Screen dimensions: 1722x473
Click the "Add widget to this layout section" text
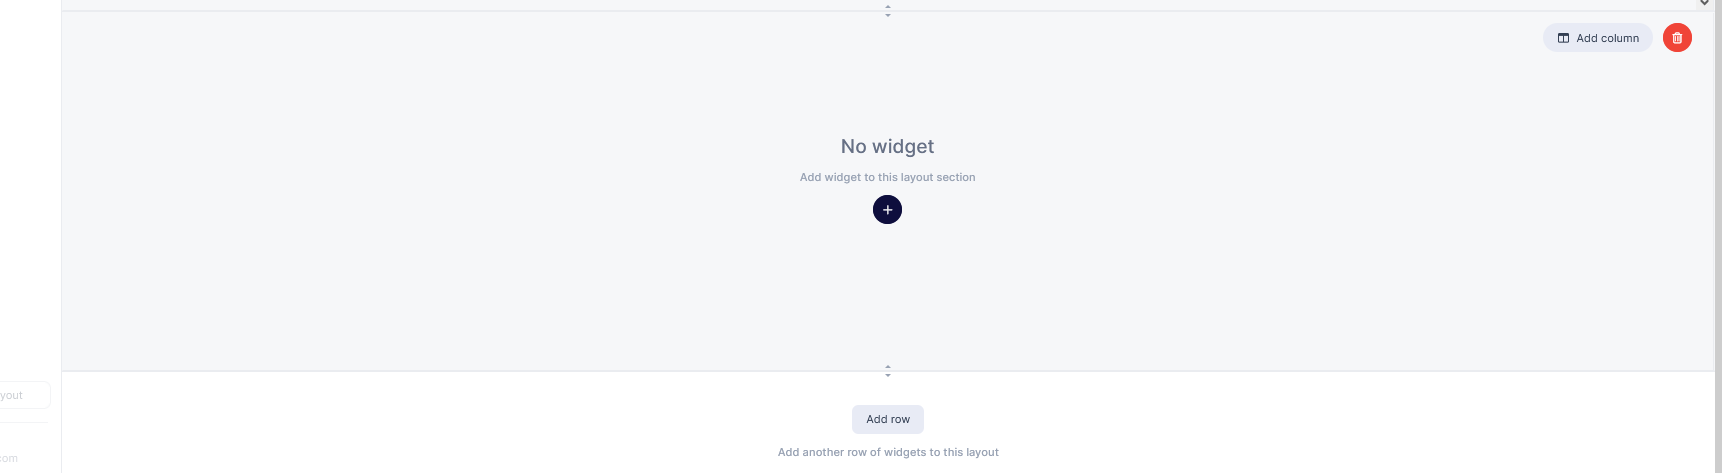(x=887, y=177)
